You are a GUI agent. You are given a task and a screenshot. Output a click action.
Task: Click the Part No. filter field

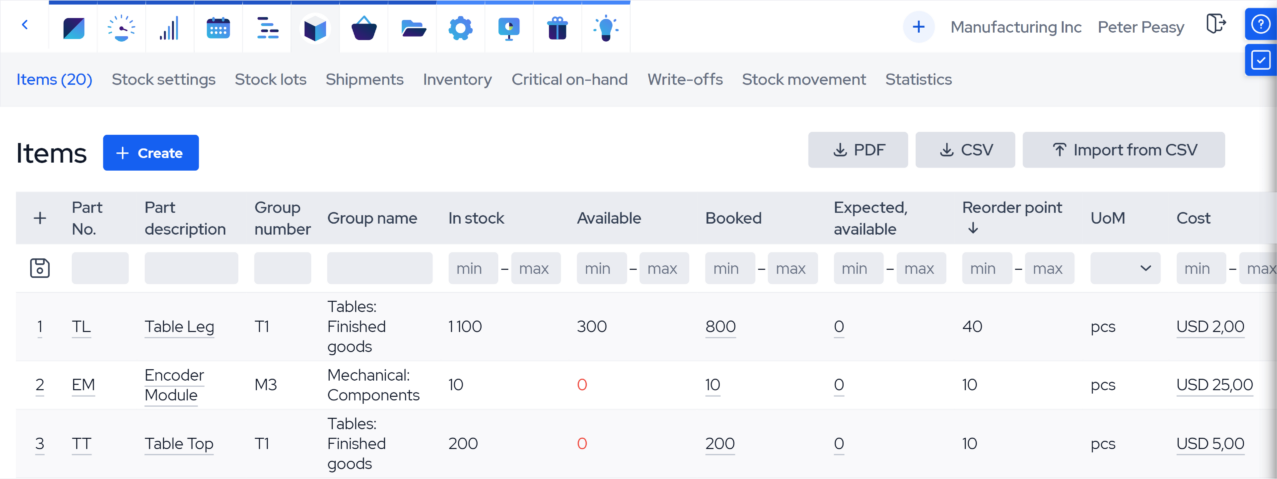pos(100,268)
